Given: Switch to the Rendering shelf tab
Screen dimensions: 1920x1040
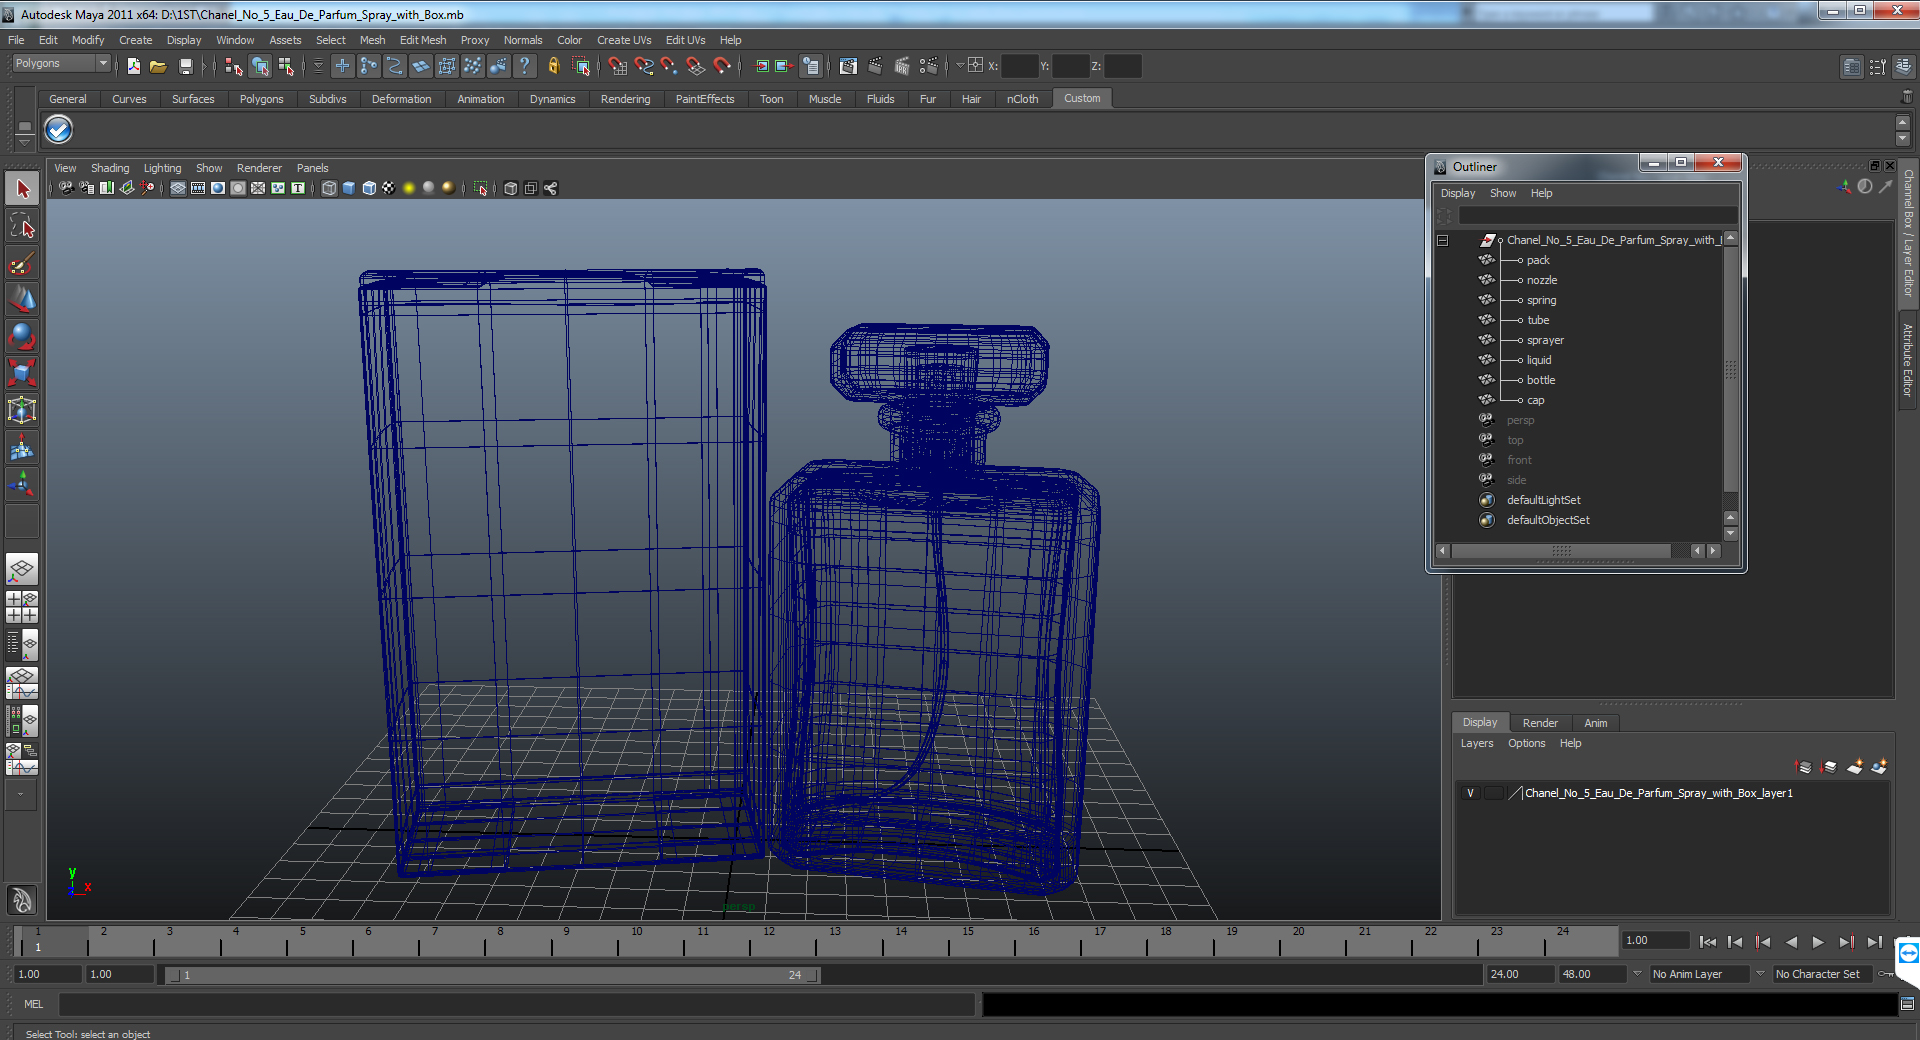Looking at the screenshot, I should (625, 99).
